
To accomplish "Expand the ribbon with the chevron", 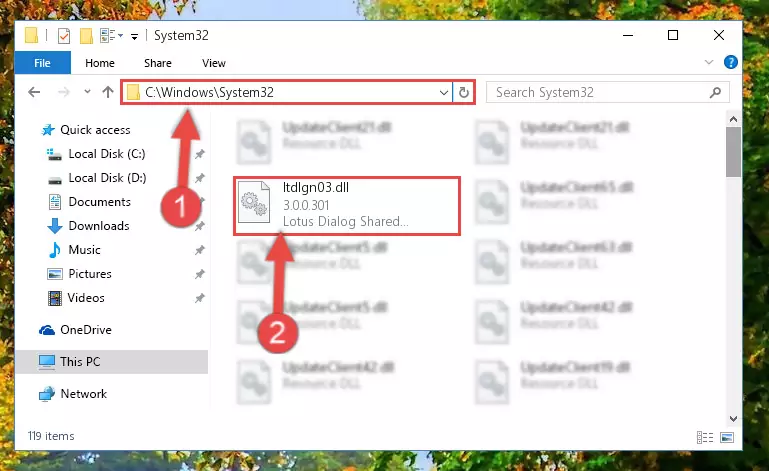I will (709, 62).
